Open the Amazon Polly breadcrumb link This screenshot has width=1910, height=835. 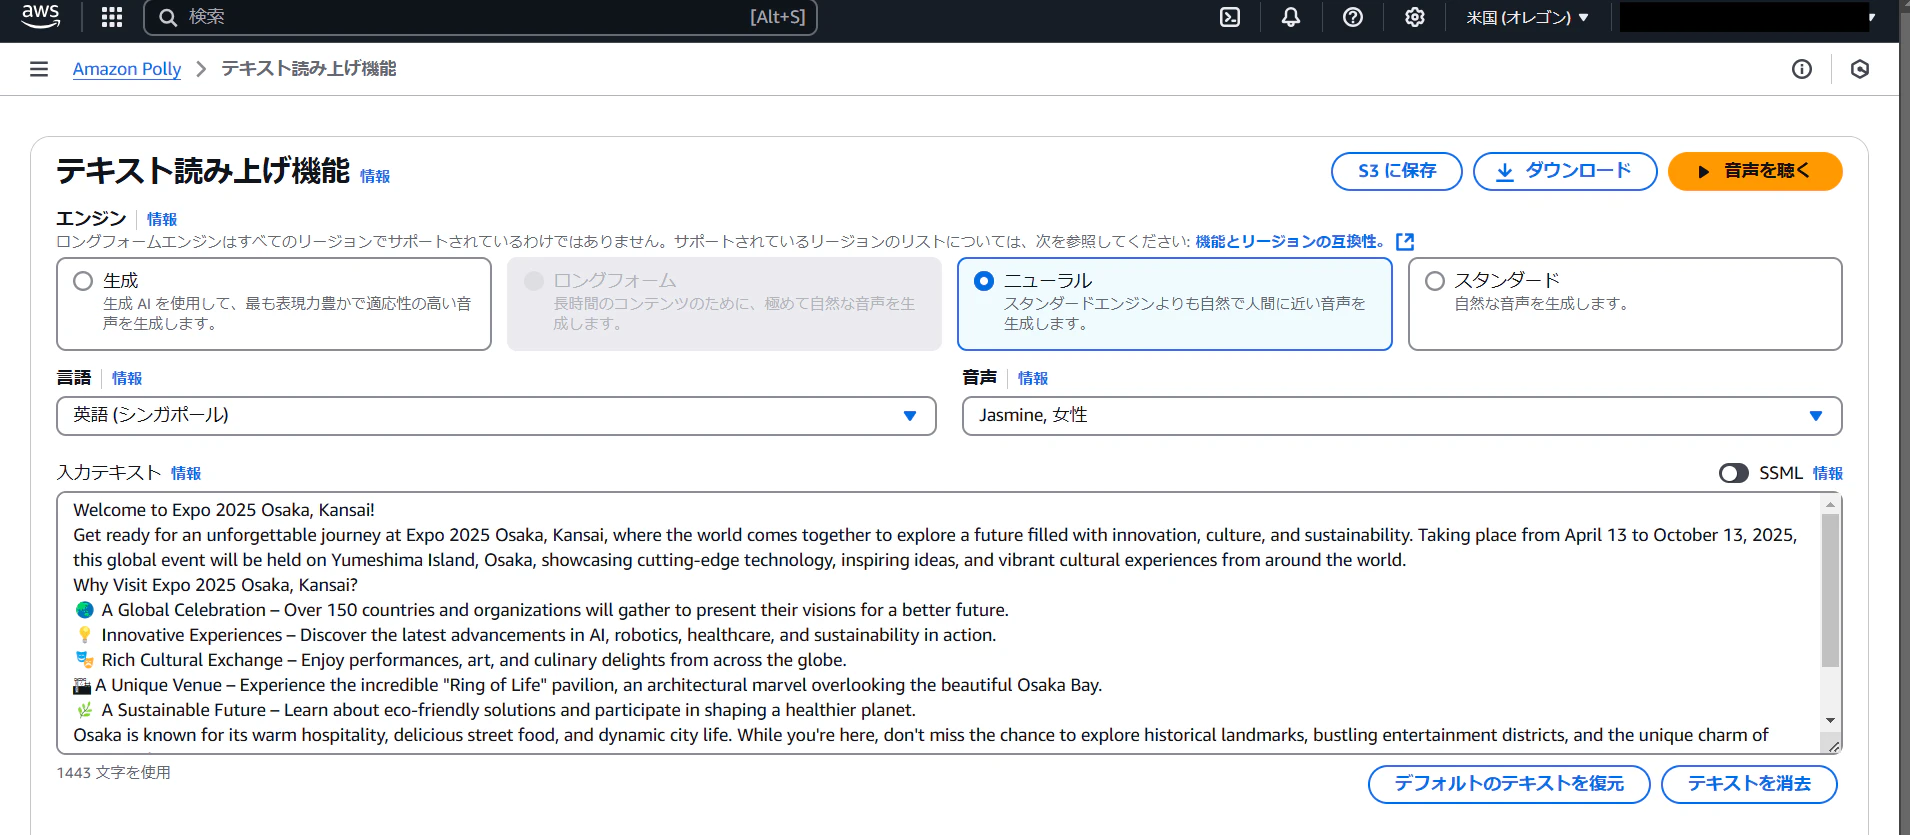click(x=127, y=69)
